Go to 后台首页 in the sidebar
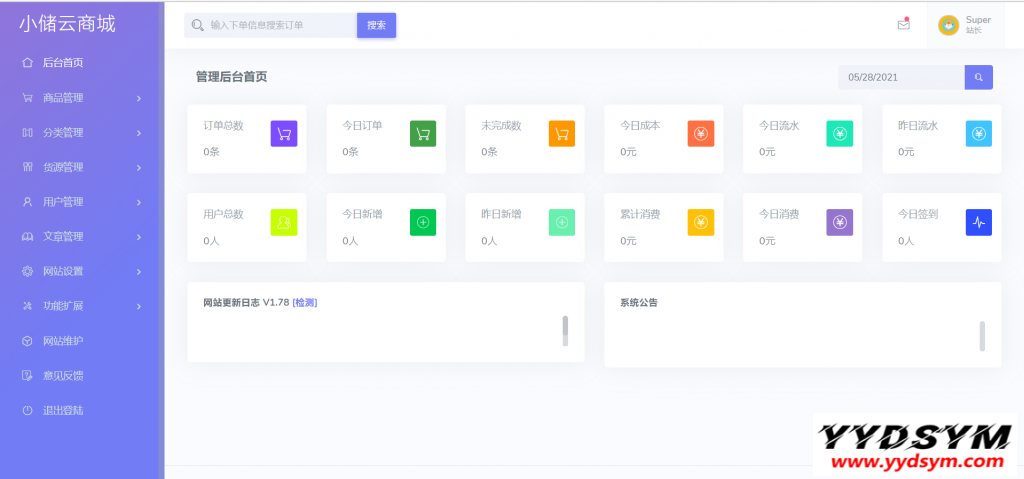Screen dimensions: 1024x479 62,63
